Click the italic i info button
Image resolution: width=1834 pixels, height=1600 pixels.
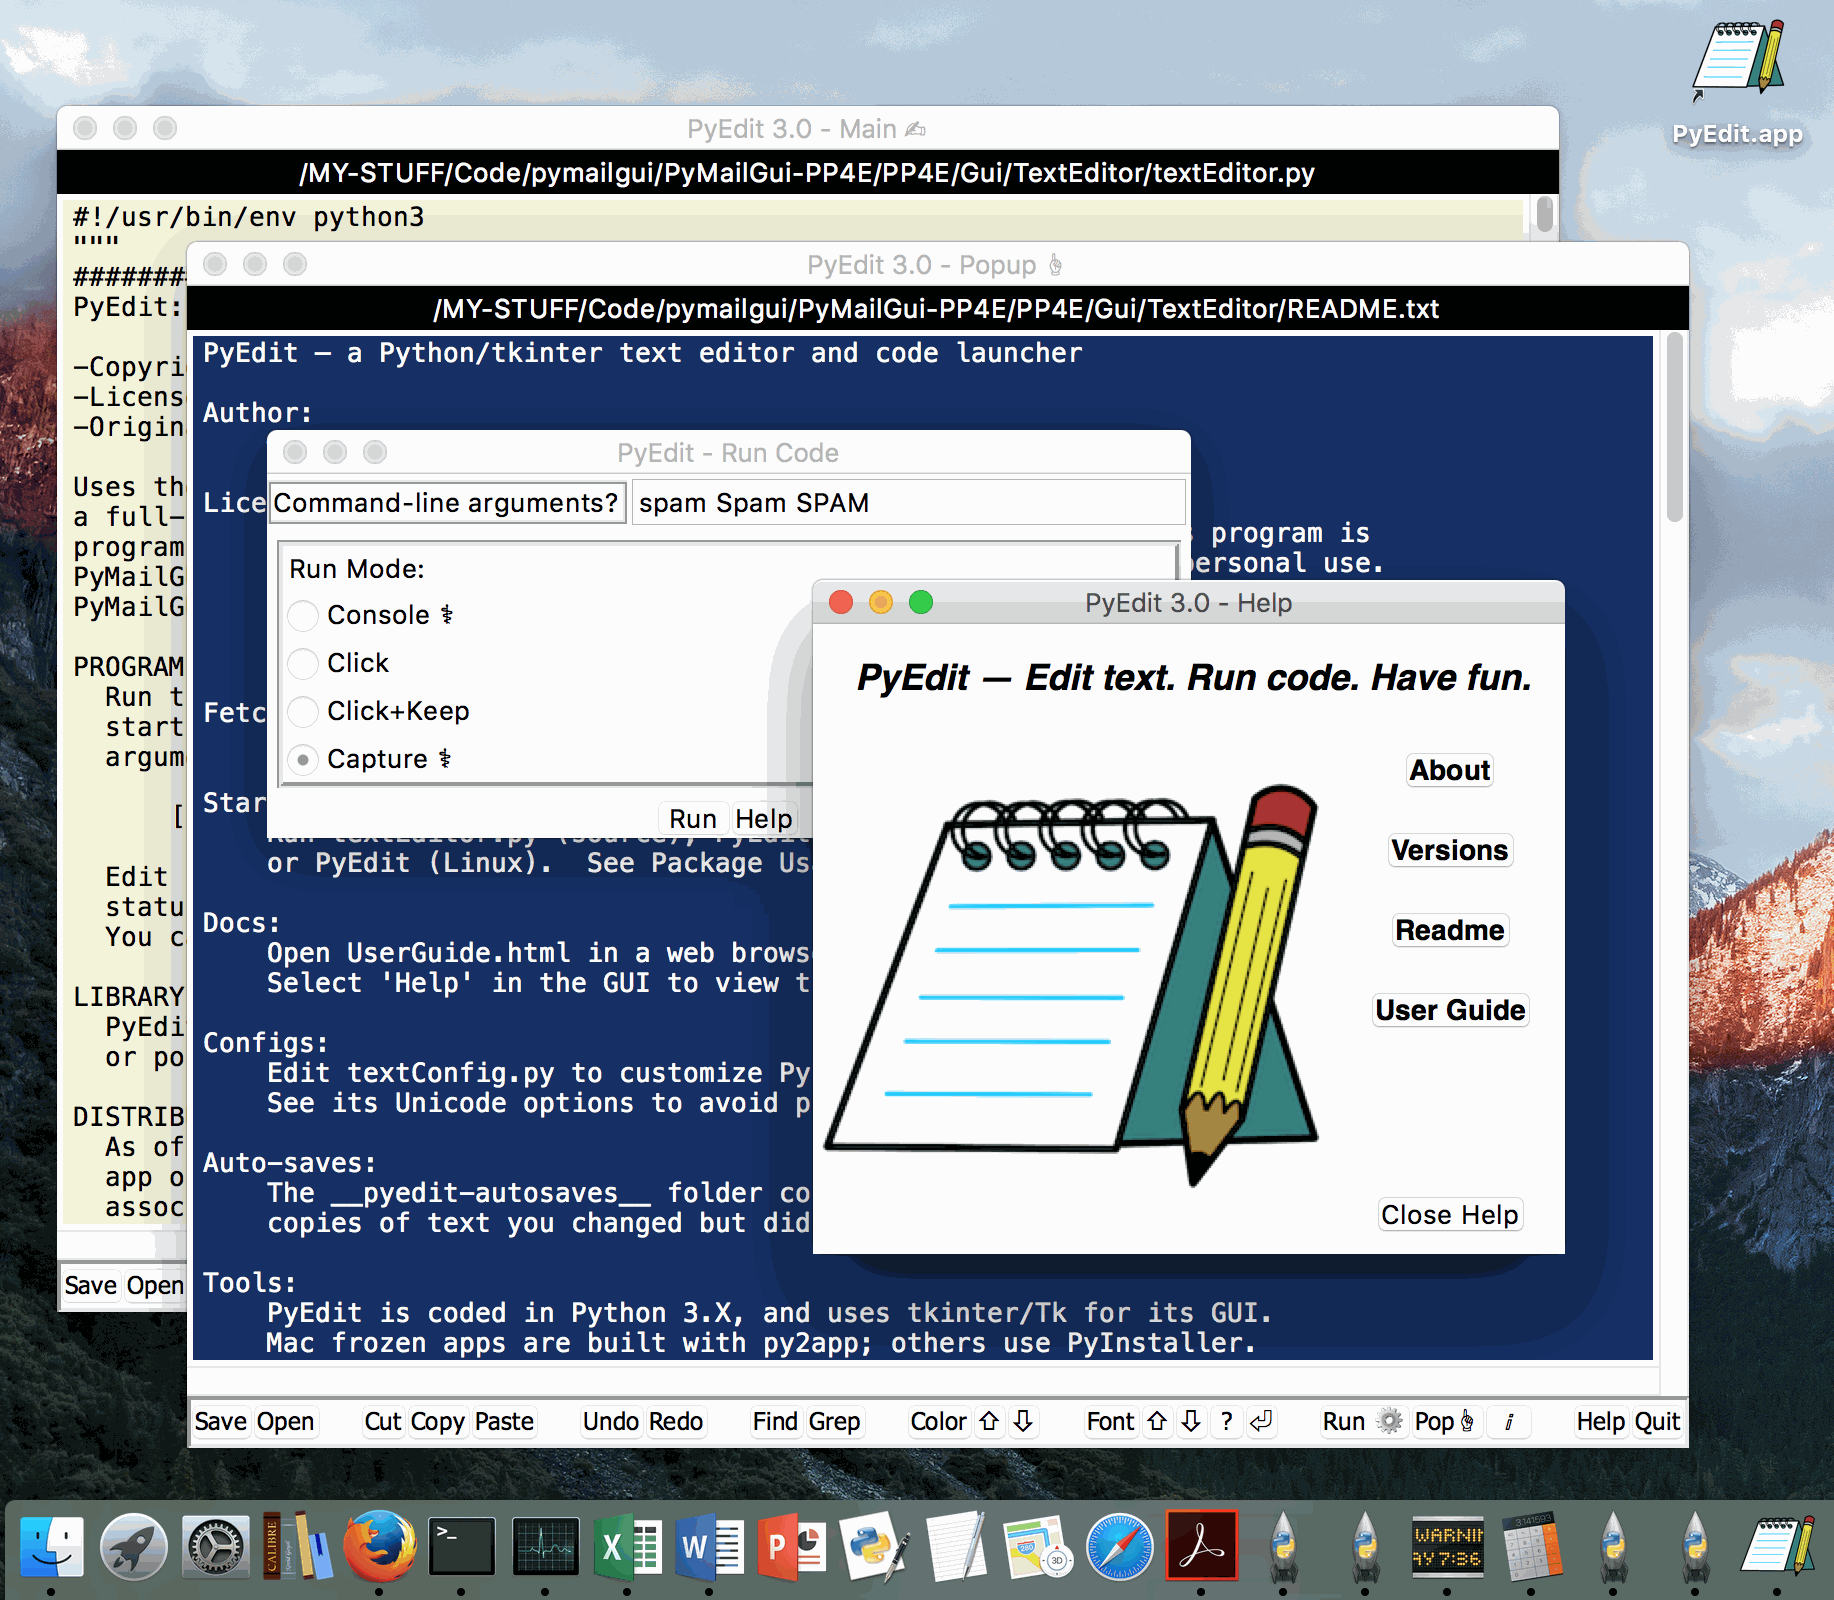point(1508,1421)
